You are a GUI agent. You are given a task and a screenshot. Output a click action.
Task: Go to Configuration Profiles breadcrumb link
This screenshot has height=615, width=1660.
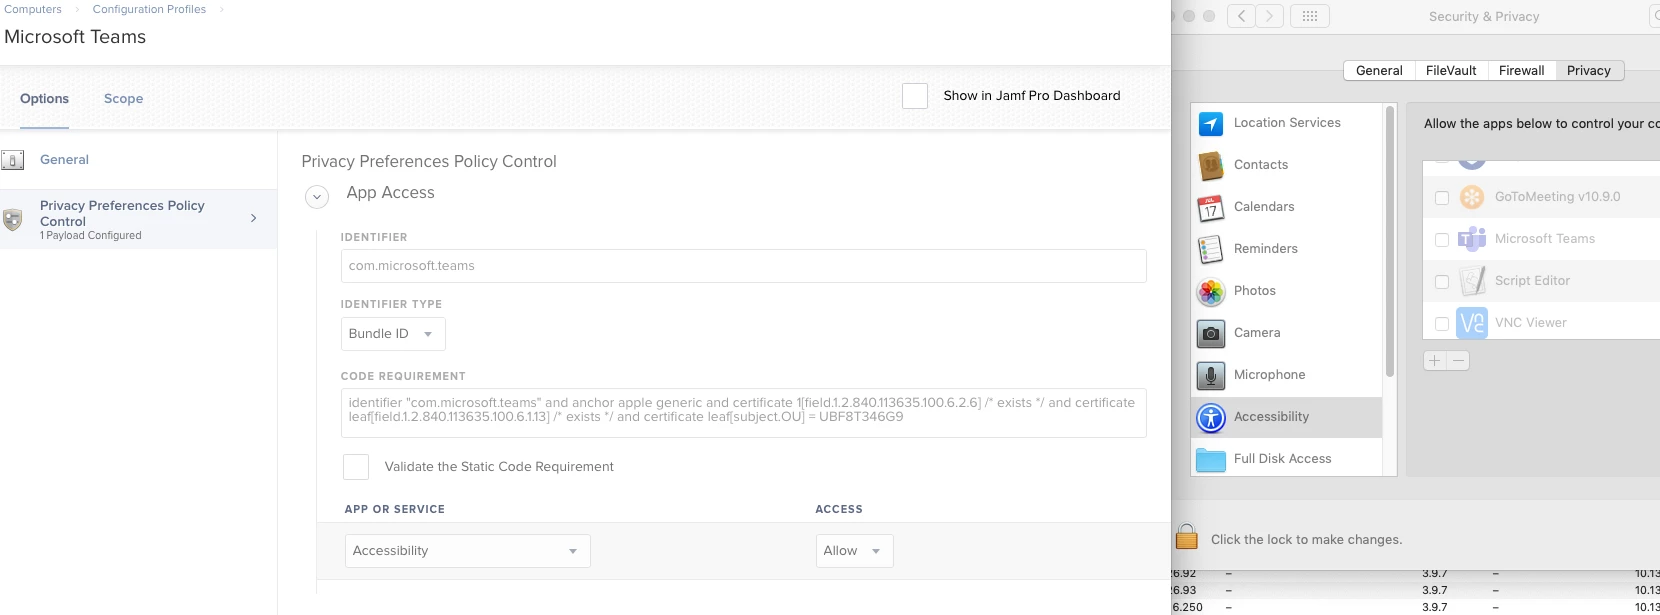pyautogui.click(x=149, y=9)
